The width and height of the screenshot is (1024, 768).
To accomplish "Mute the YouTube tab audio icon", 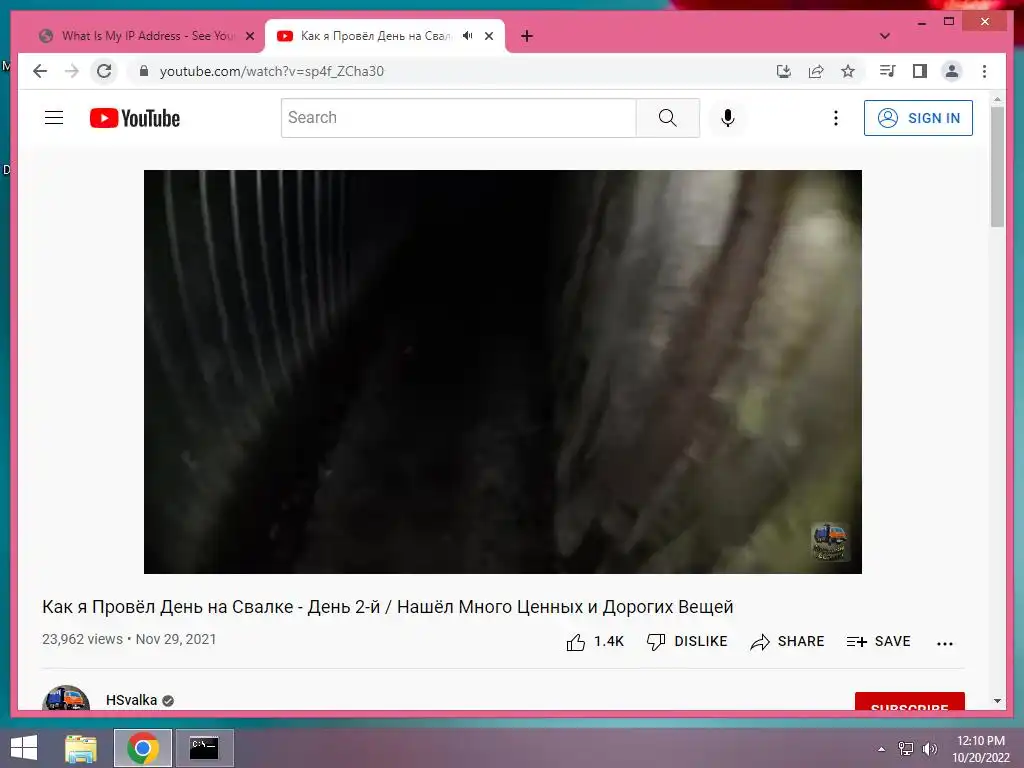I will [468, 36].
